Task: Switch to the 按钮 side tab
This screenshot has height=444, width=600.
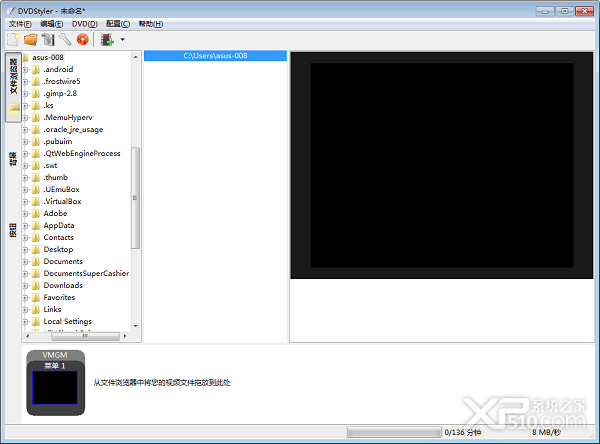Action: (13, 230)
